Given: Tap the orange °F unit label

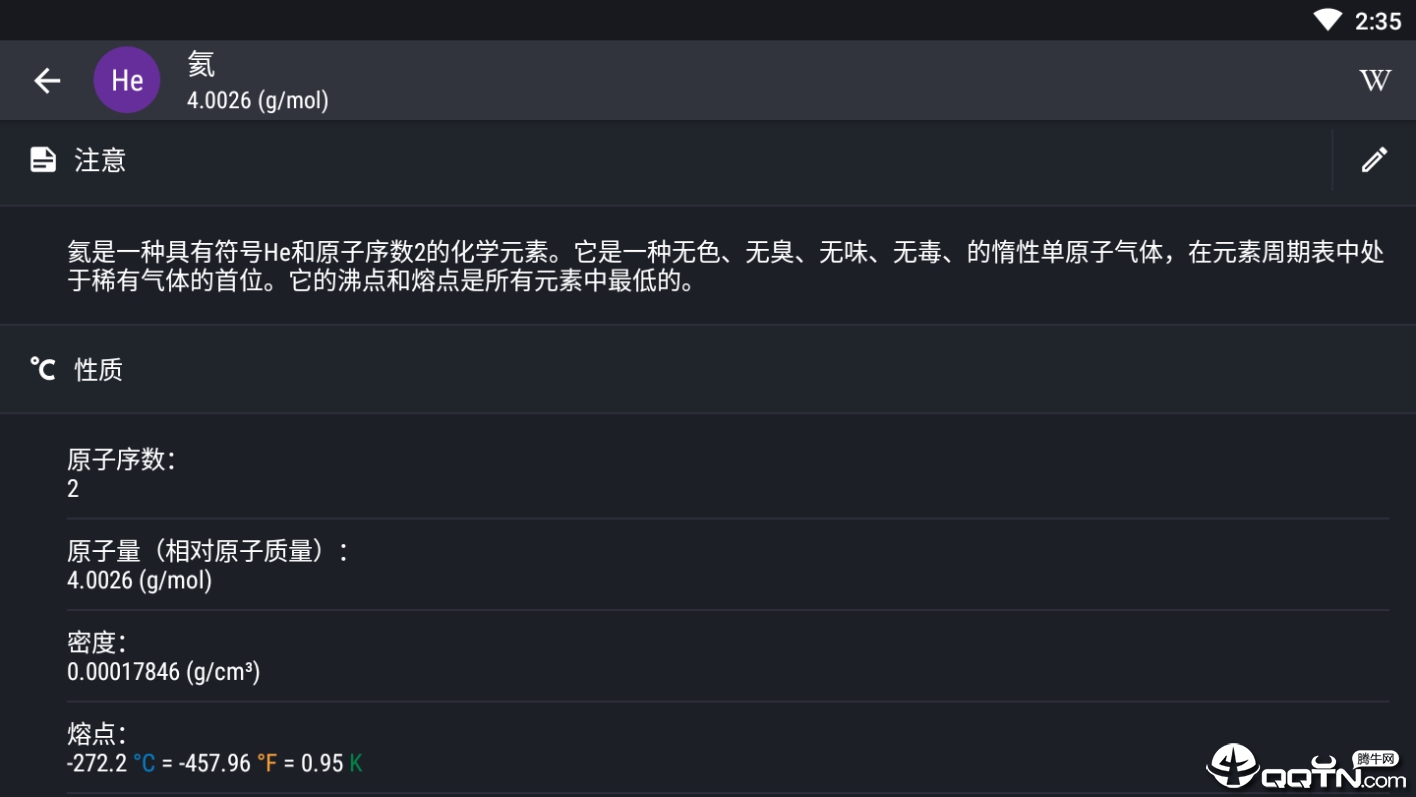Looking at the screenshot, I should 266,764.
